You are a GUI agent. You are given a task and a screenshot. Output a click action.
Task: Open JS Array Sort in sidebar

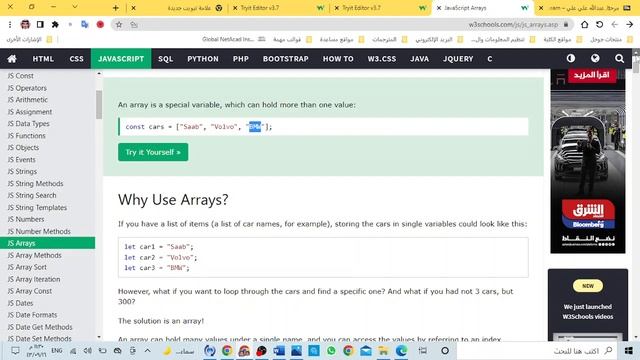tap(27, 267)
